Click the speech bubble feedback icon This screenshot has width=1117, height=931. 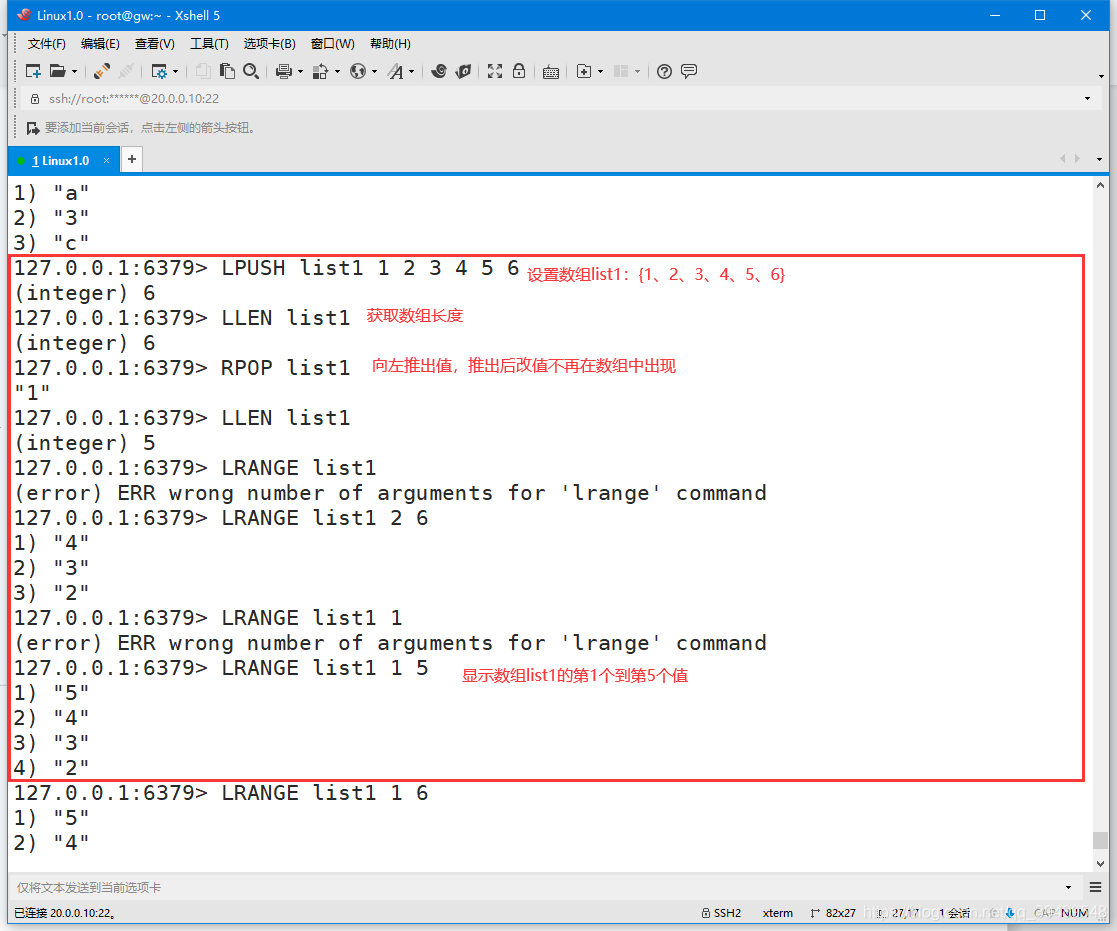(x=689, y=71)
